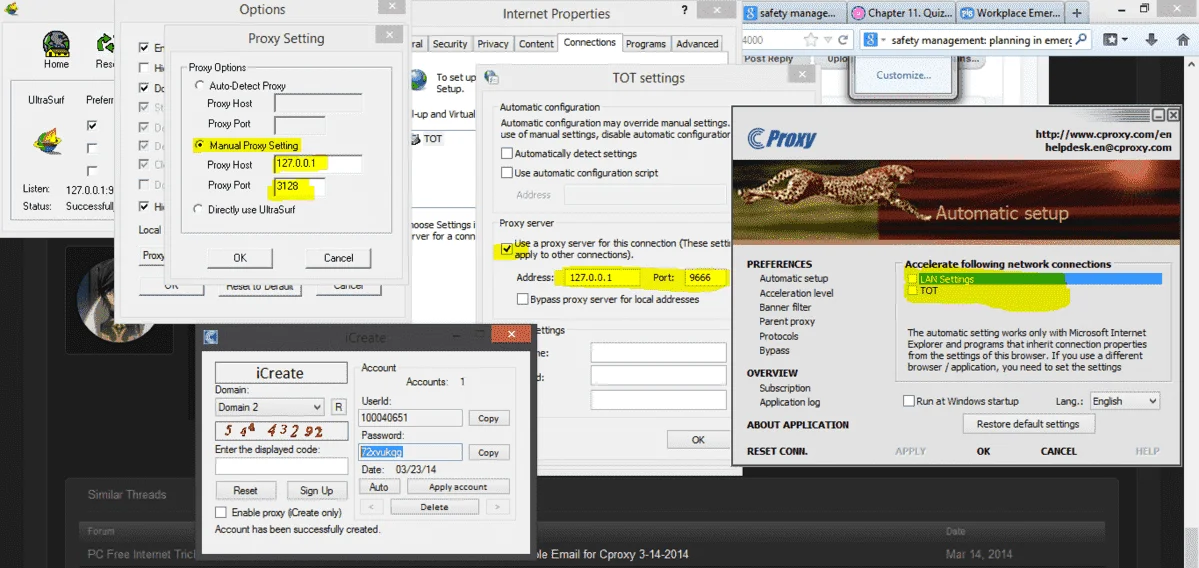Click the magnifier icon in the search box
The height and width of the screenshot is (568, 1199).
click(x=1083, y=40)
